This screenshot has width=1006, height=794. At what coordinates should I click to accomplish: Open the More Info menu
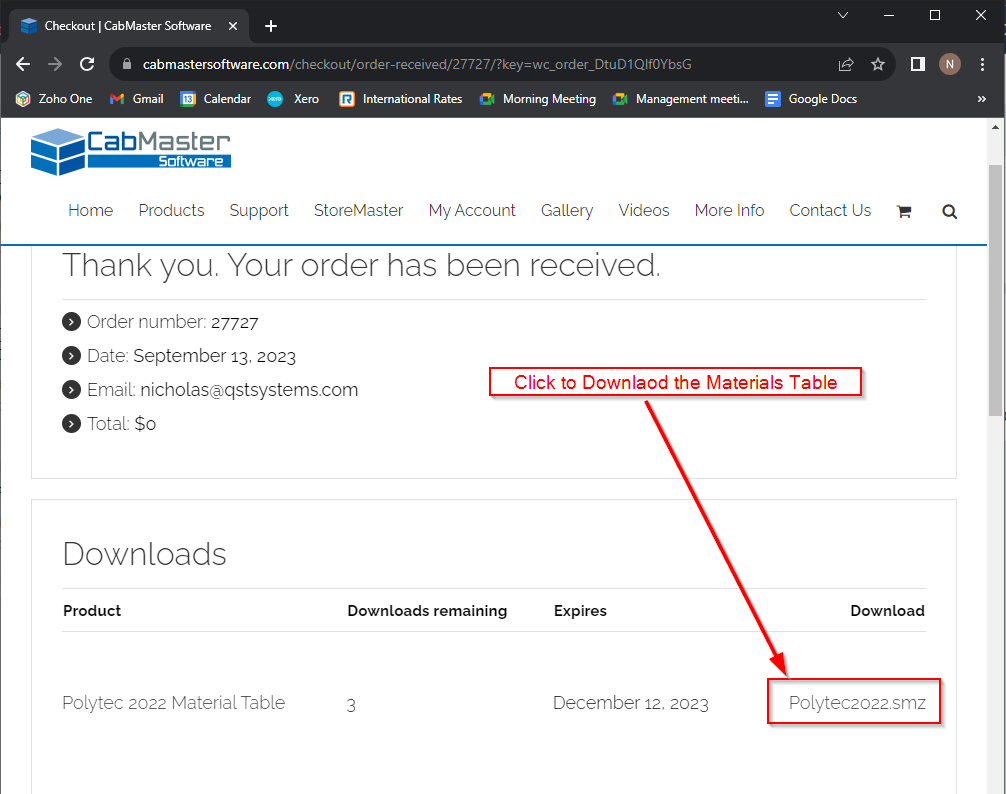click(x=729, y=210)
